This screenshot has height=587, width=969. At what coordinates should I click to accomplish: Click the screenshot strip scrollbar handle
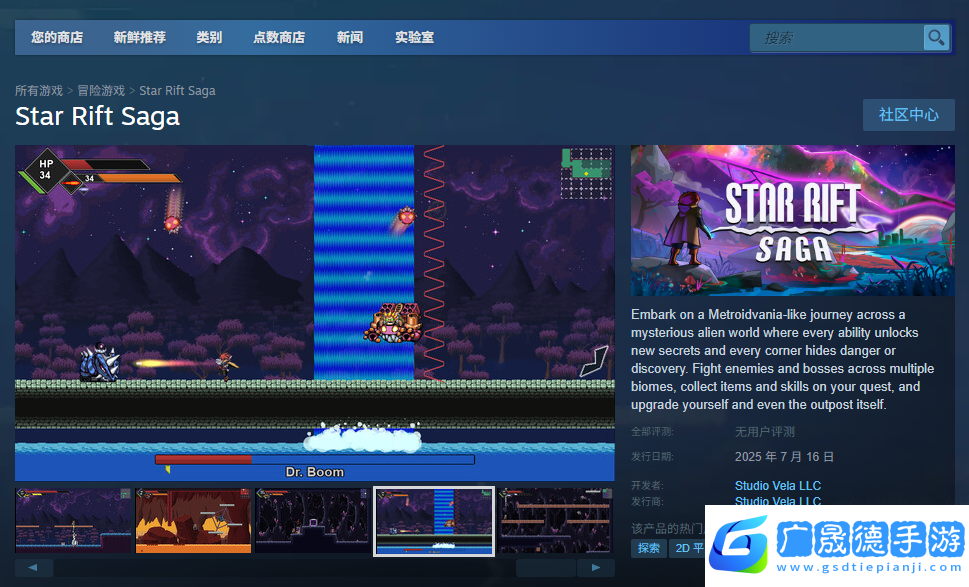pyautogui.click(x=545, y=568)
